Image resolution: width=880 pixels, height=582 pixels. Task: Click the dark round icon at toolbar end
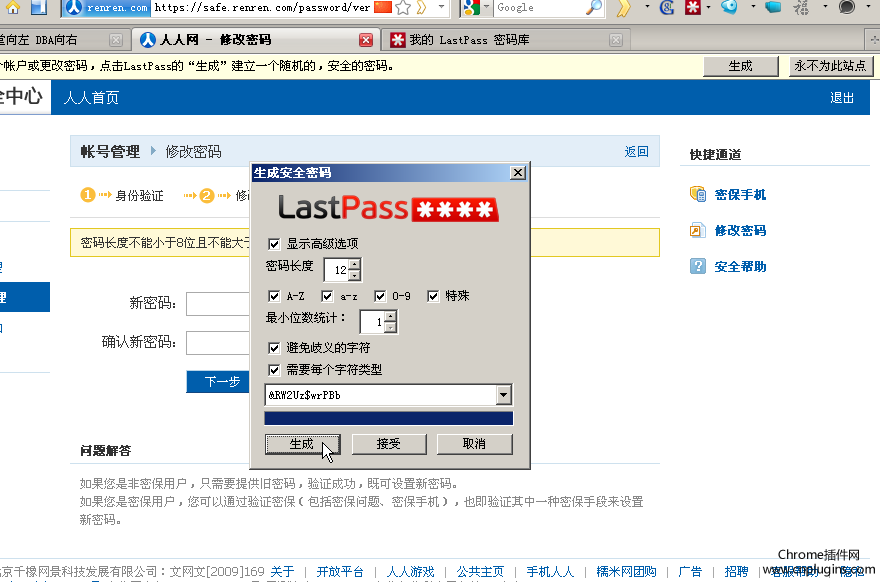coord(846,7)
